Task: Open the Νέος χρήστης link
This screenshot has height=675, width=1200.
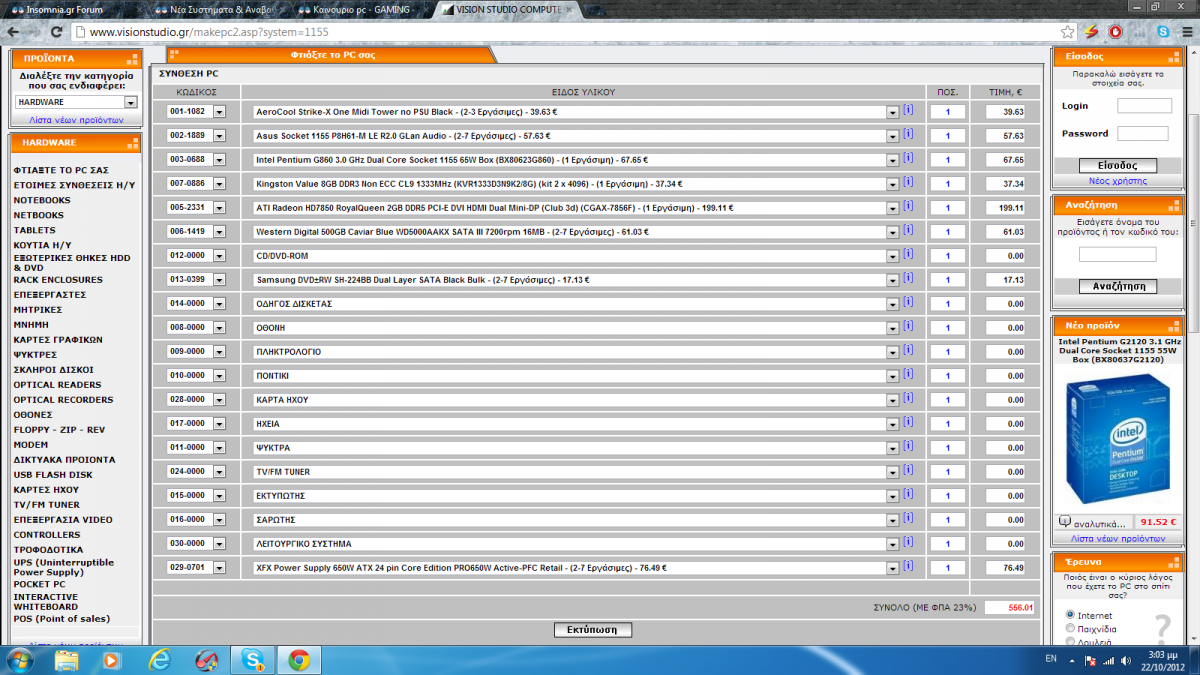Action: coord(1117,181)
